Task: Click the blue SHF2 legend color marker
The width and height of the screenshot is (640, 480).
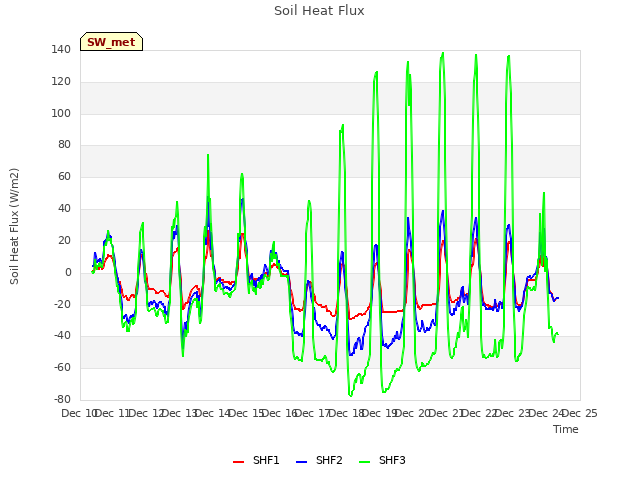Action: 301,462
